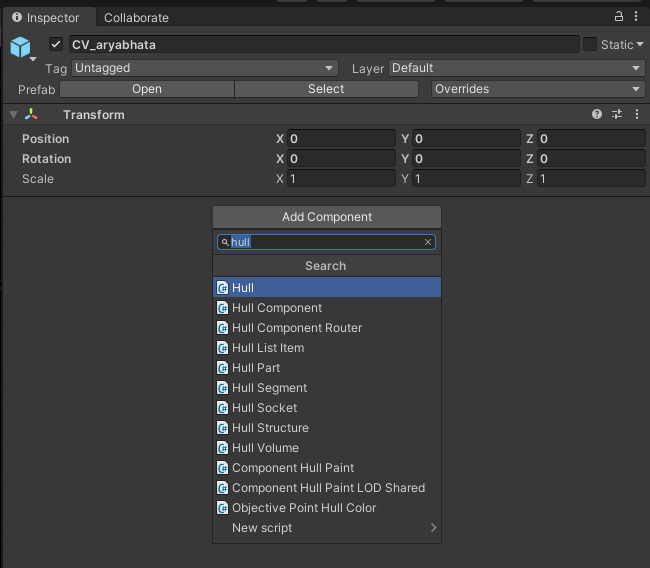The image size is (650, 568).
Task: Collapse the Transform component foldout
Action: (13, 115)
